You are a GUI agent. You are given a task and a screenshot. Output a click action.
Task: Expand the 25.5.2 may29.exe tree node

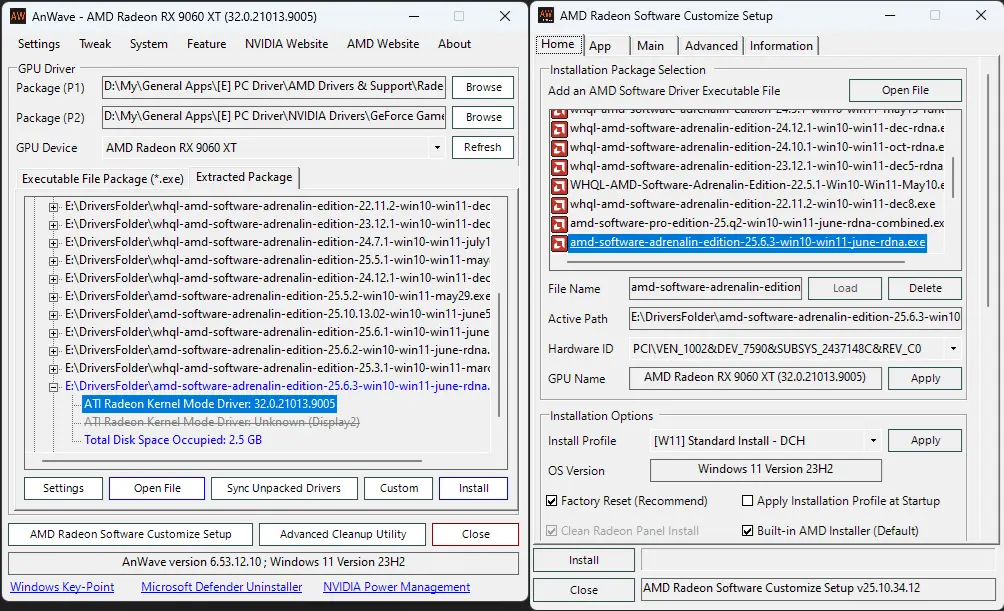[54, 297]
